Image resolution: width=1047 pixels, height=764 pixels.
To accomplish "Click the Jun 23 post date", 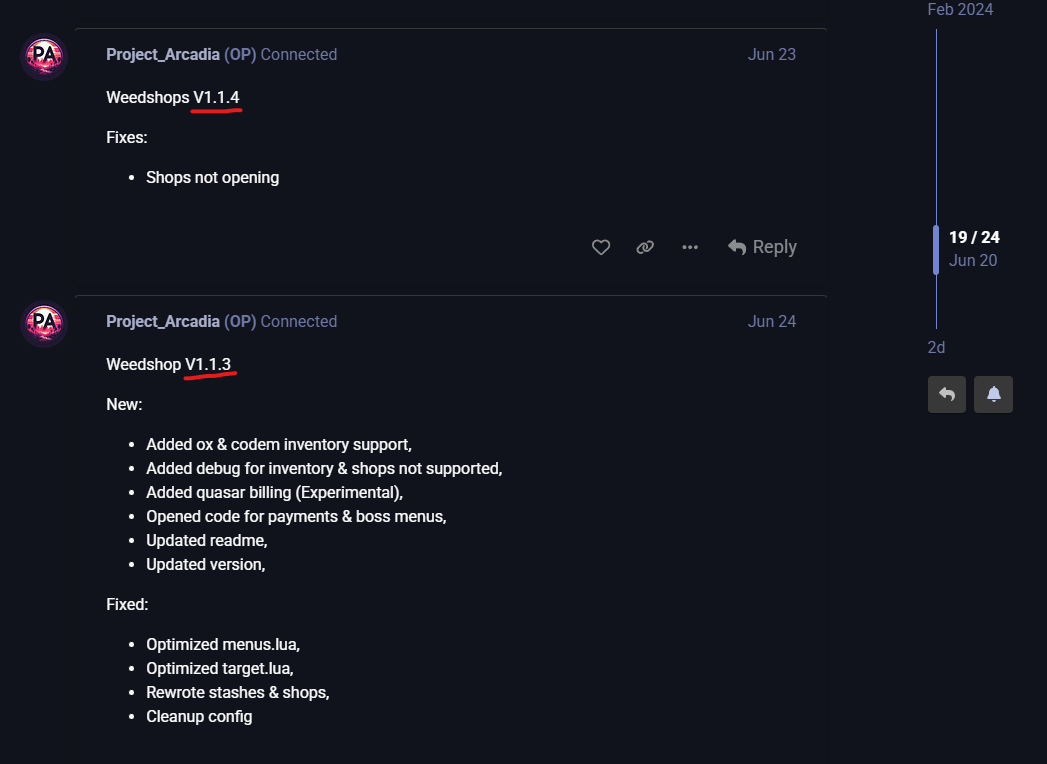I will [x=771, y=54].
